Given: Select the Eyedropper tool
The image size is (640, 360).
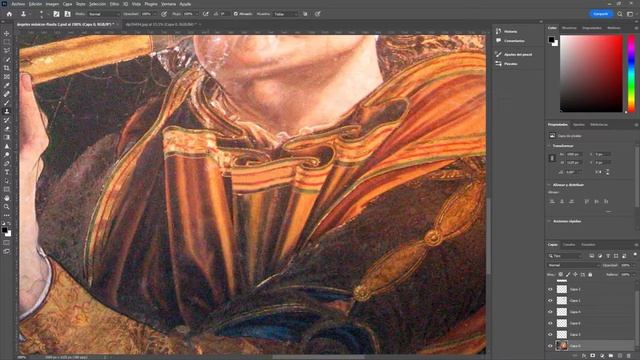Looking at the screenshot, I should point(7,85).
